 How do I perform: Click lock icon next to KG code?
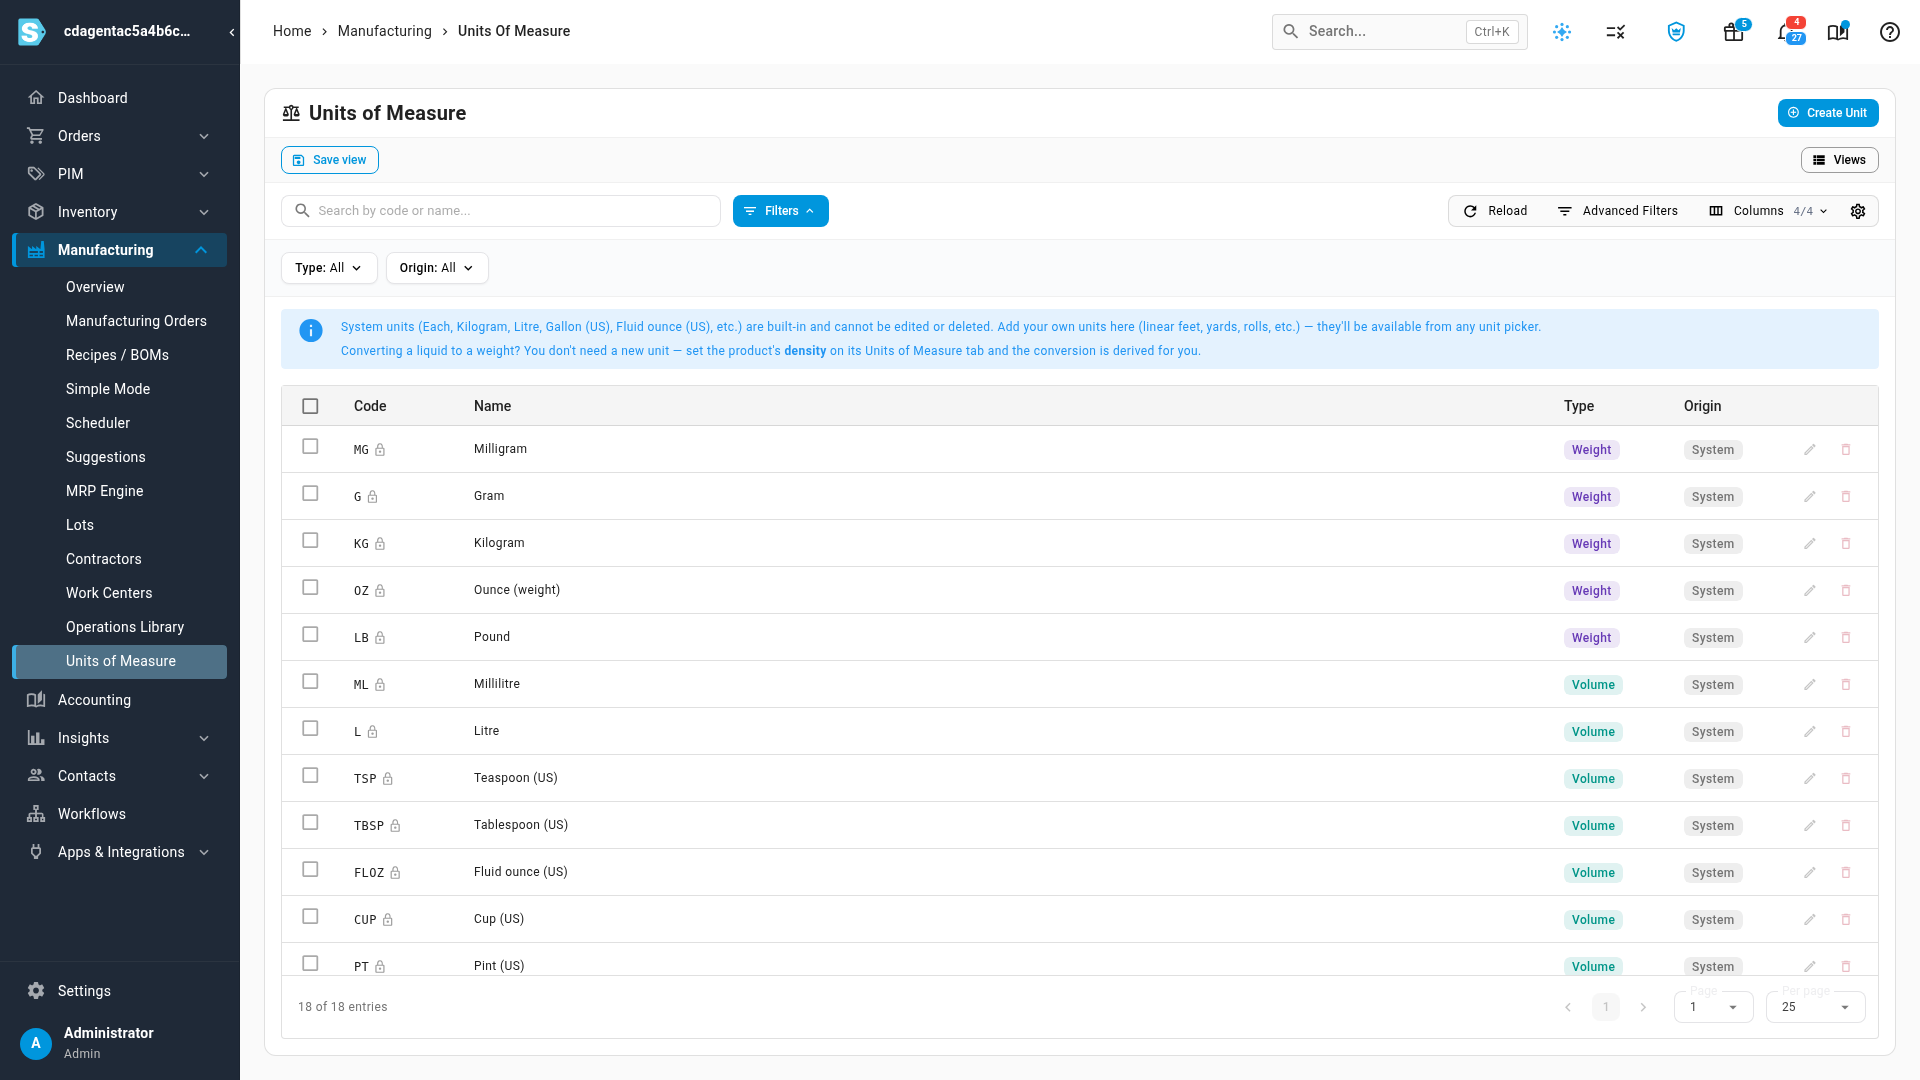tap(380, 544)
